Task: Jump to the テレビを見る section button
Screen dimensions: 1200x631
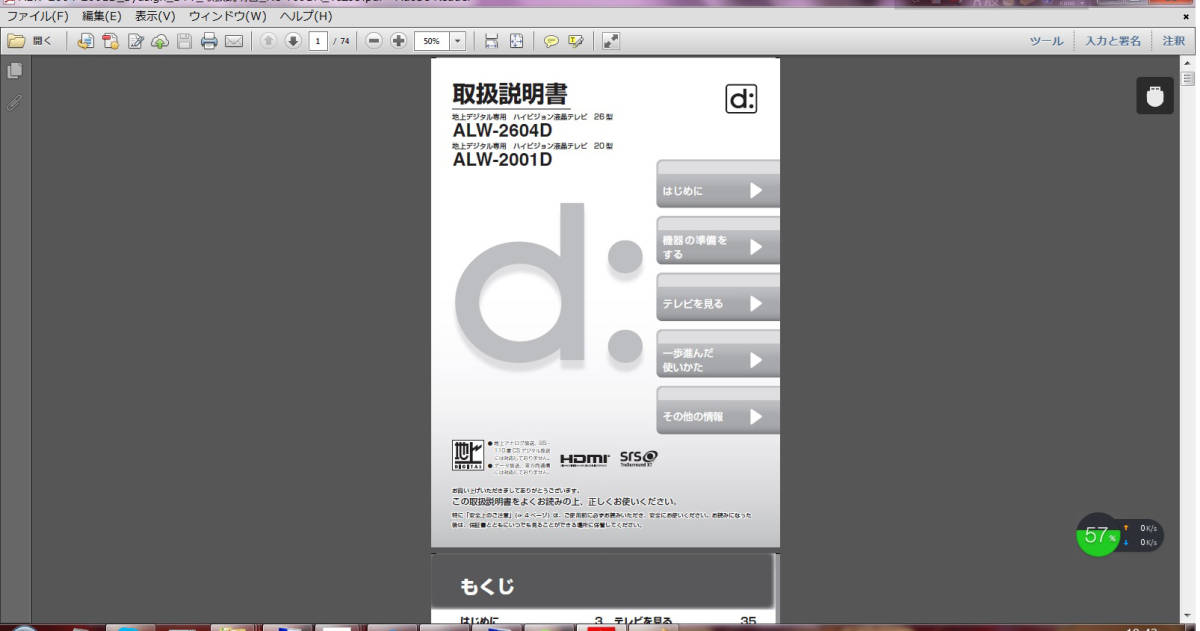Action: tap(717, 297)
